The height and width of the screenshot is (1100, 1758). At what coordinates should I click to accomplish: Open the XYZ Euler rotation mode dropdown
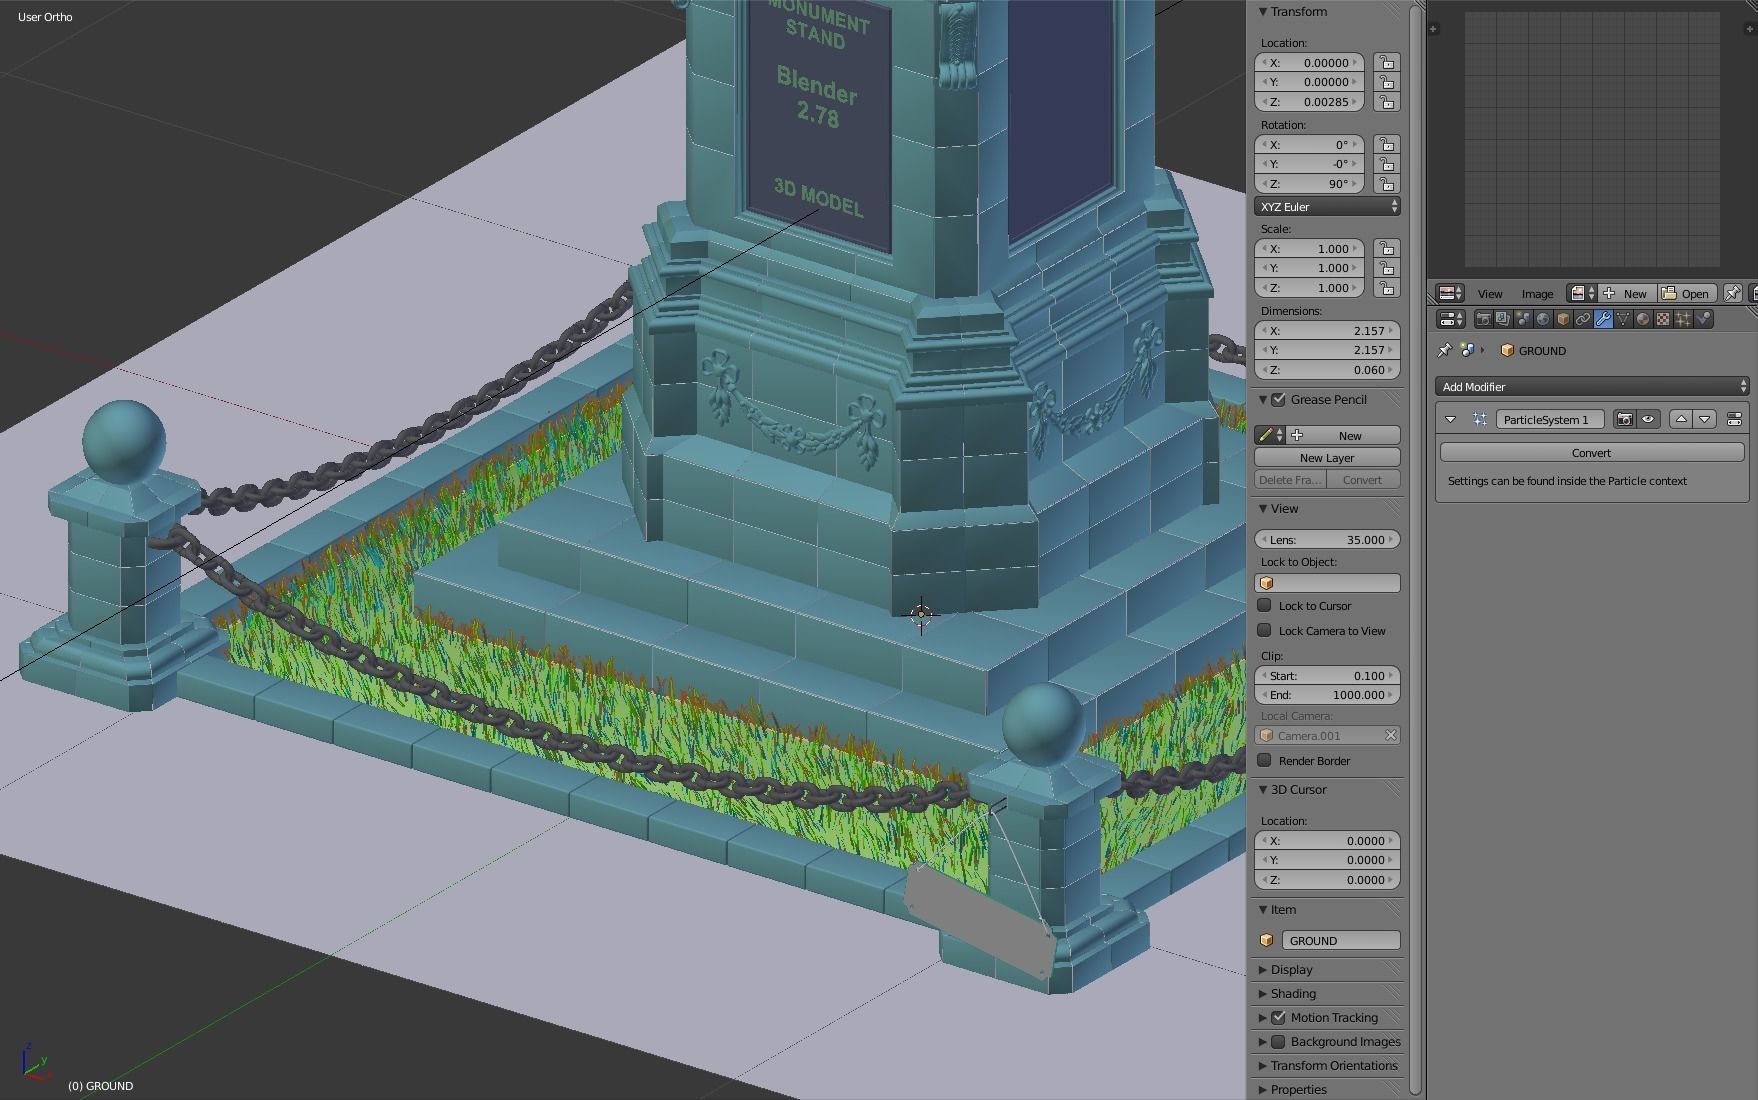point(1327,206)
